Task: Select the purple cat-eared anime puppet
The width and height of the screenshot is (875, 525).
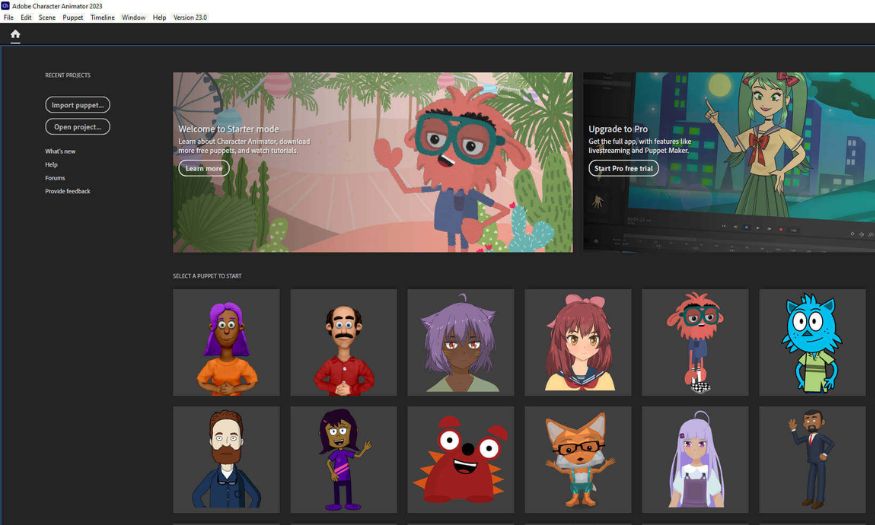Action: click(461, 342)
